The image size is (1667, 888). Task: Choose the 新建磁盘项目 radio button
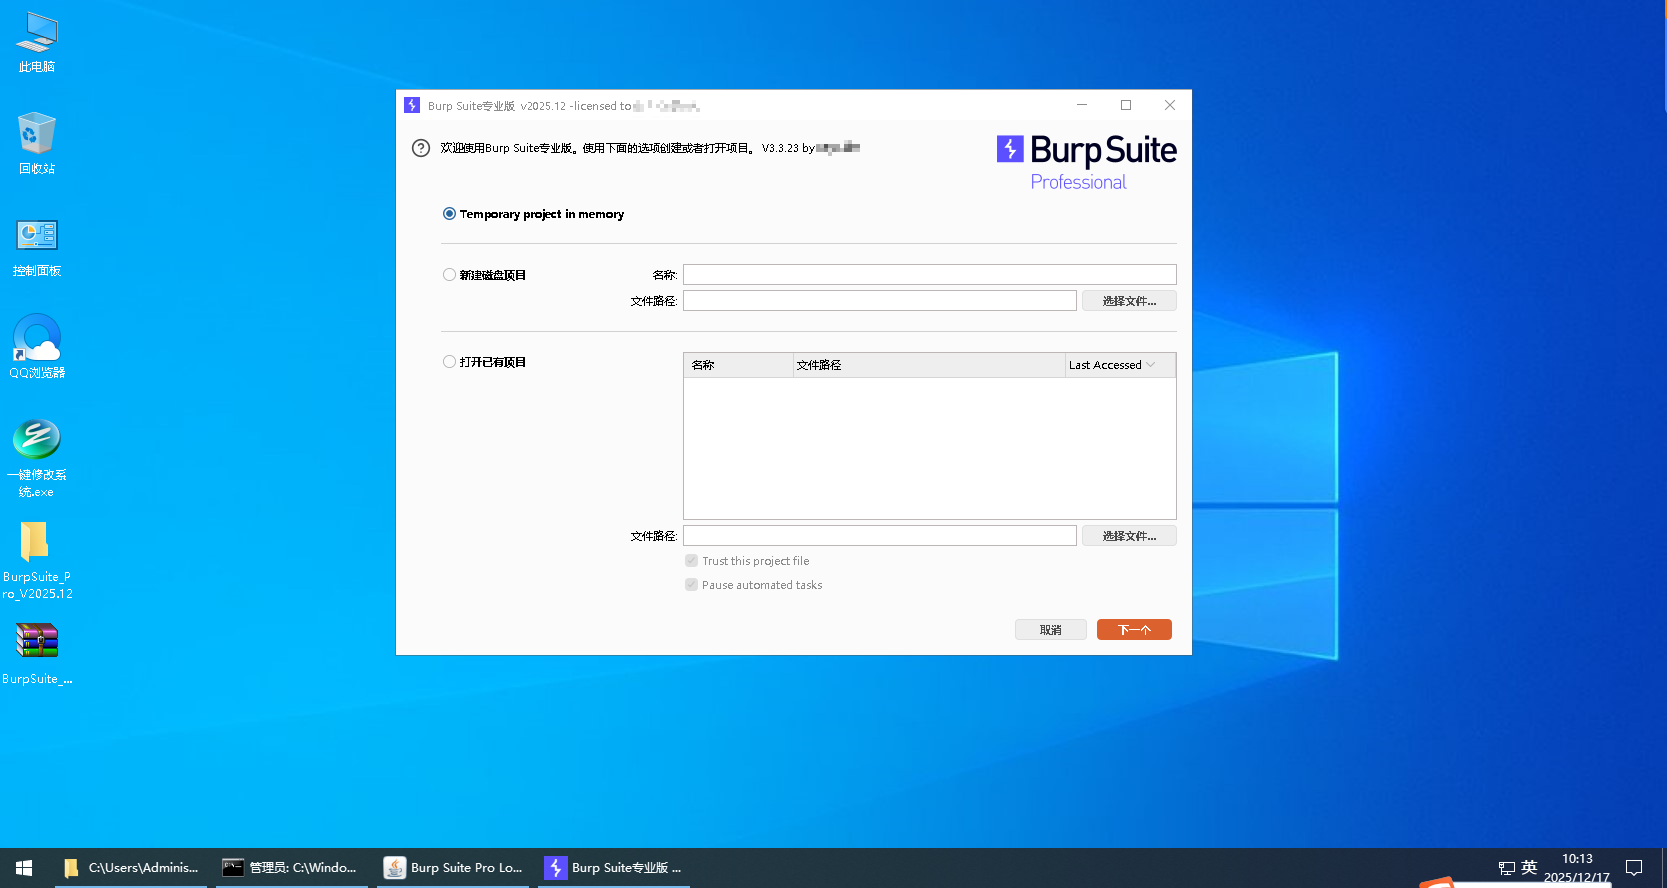(450, 275)
